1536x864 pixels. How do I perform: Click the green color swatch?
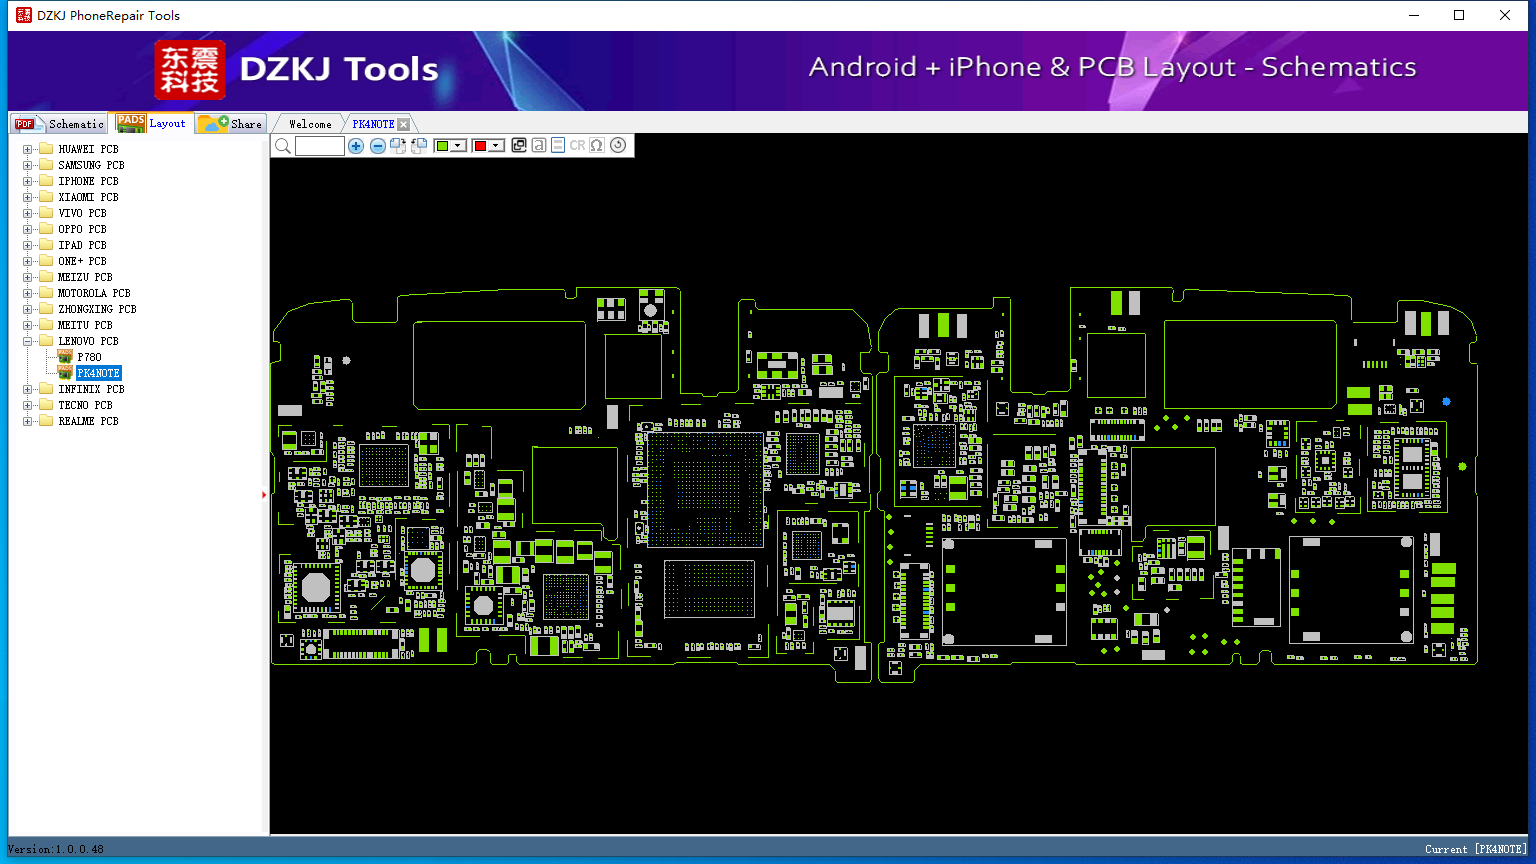(442, 146)
